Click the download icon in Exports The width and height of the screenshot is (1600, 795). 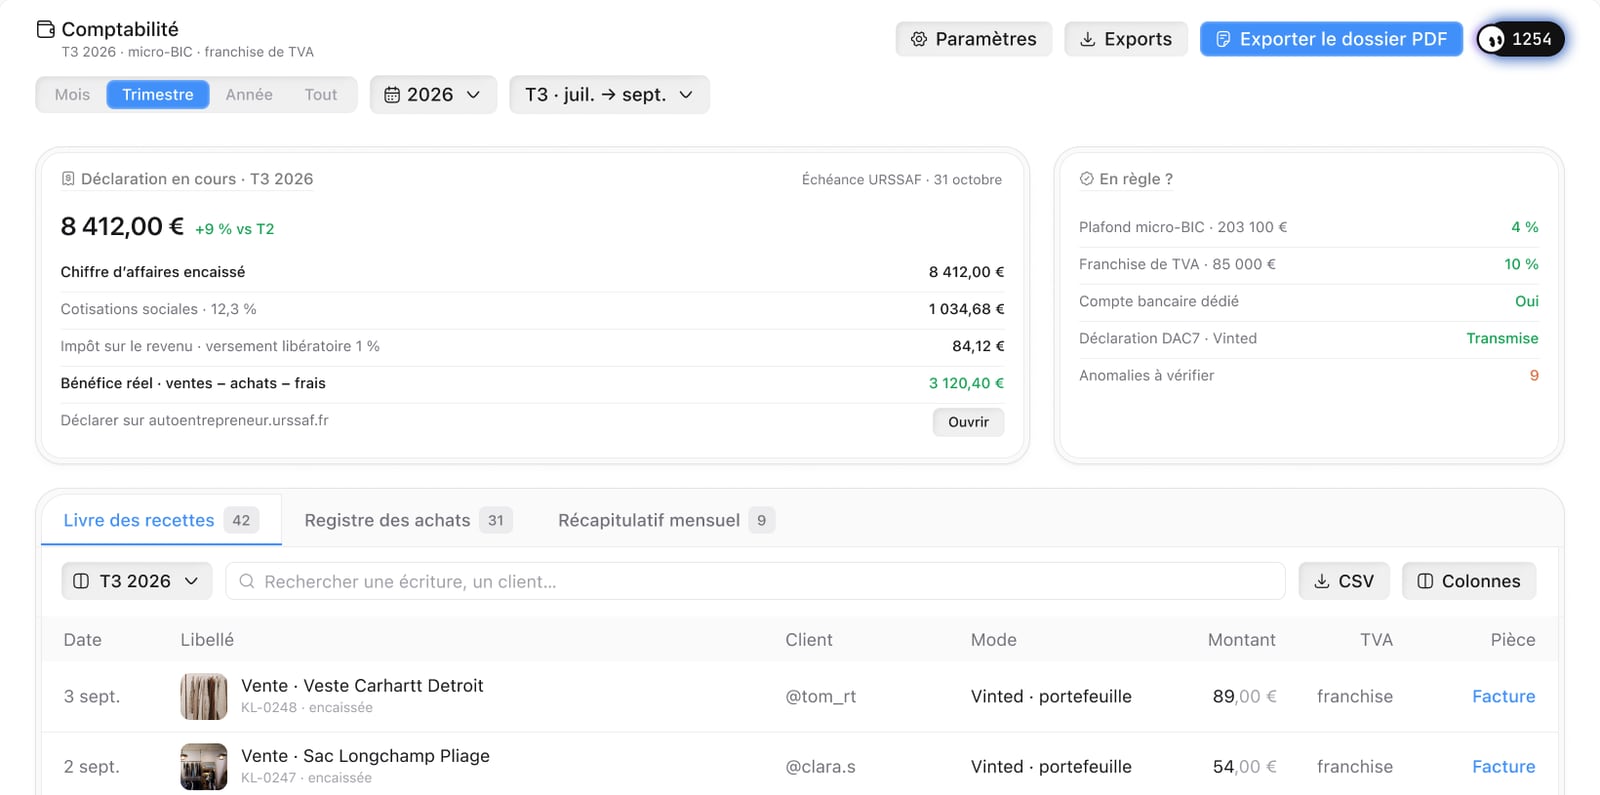click(x=1088, y=39)
